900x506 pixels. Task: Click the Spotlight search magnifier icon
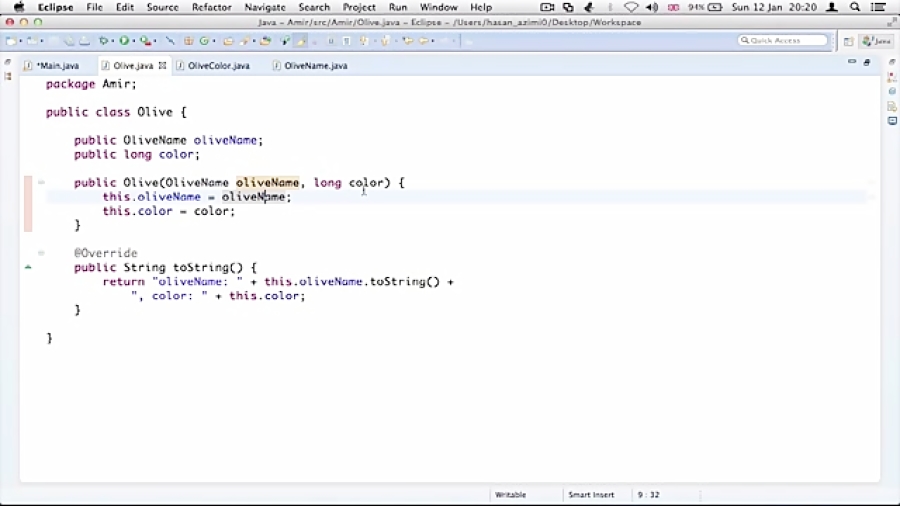(x=855, y=7)
